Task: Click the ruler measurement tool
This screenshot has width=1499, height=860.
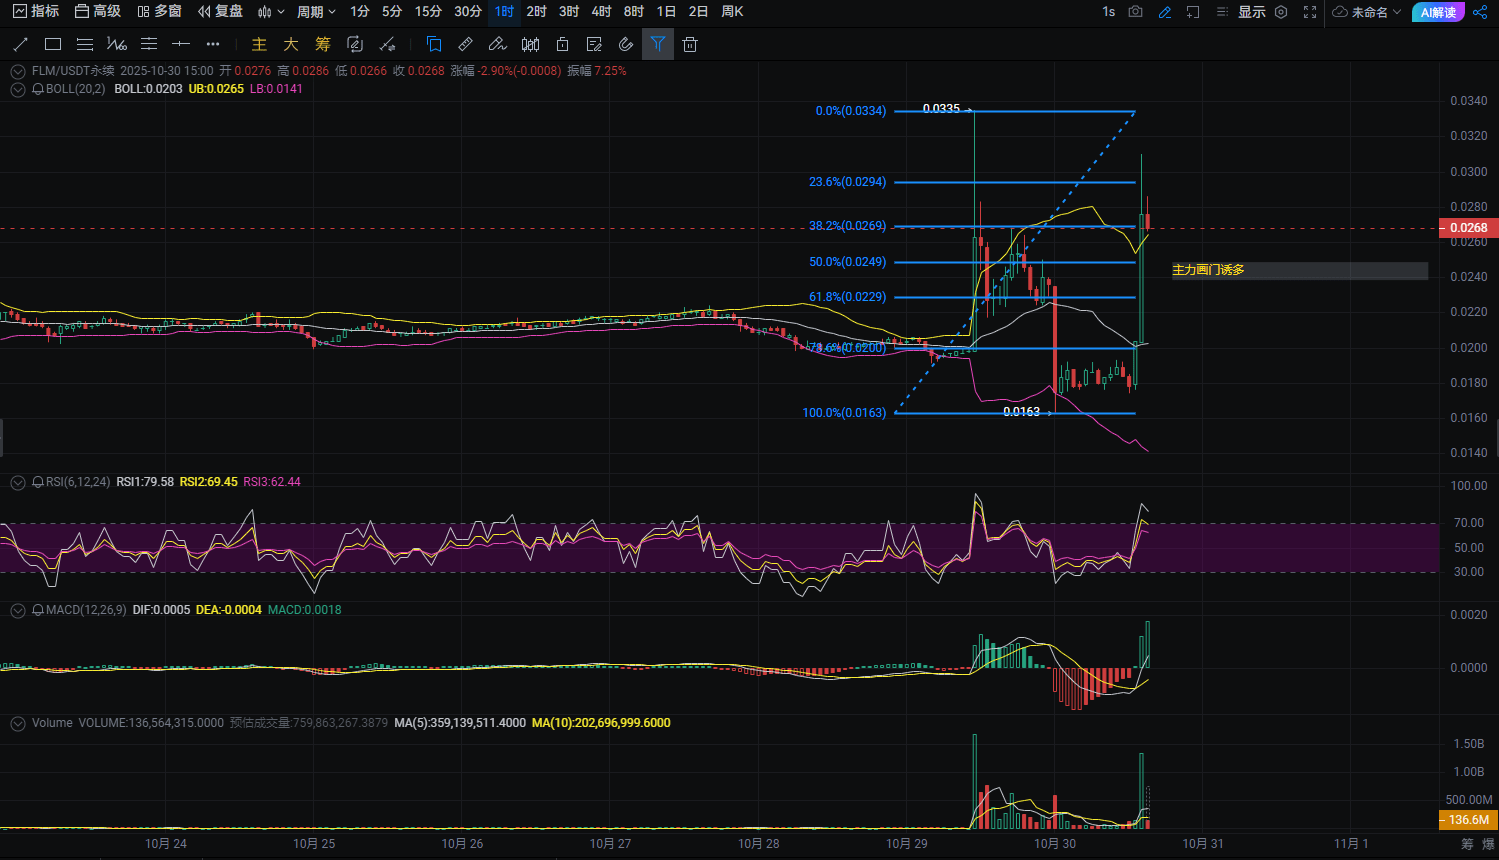Action: coord(465,44)
